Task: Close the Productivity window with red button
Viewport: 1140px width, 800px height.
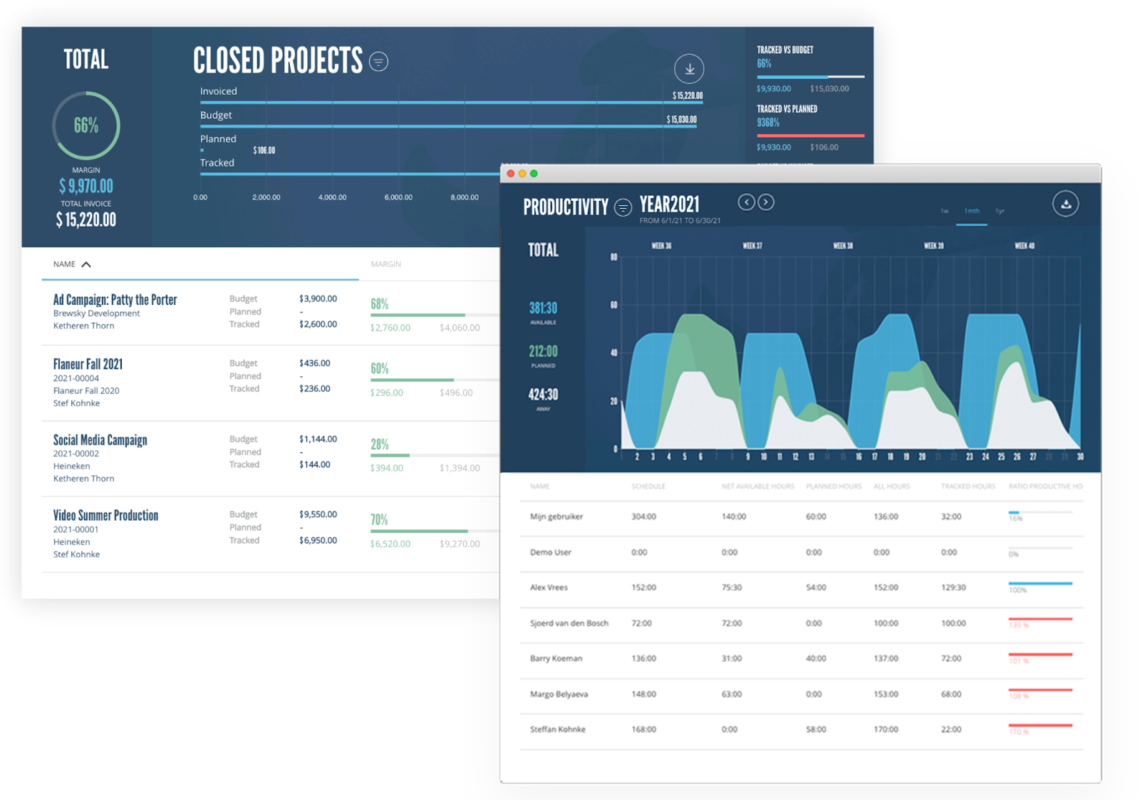Action: point(510,173)
